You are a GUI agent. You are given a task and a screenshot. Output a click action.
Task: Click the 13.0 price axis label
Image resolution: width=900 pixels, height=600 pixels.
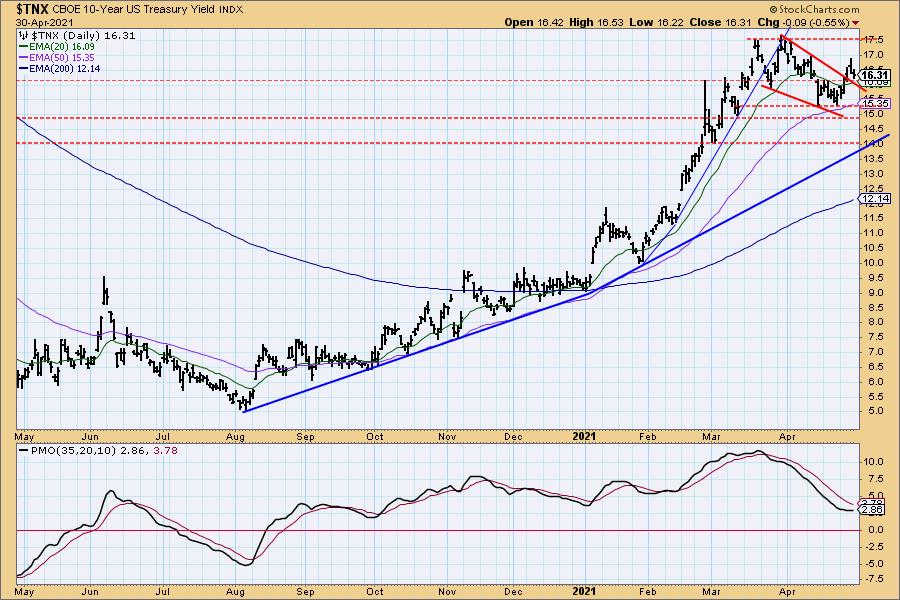click(872, 173)
